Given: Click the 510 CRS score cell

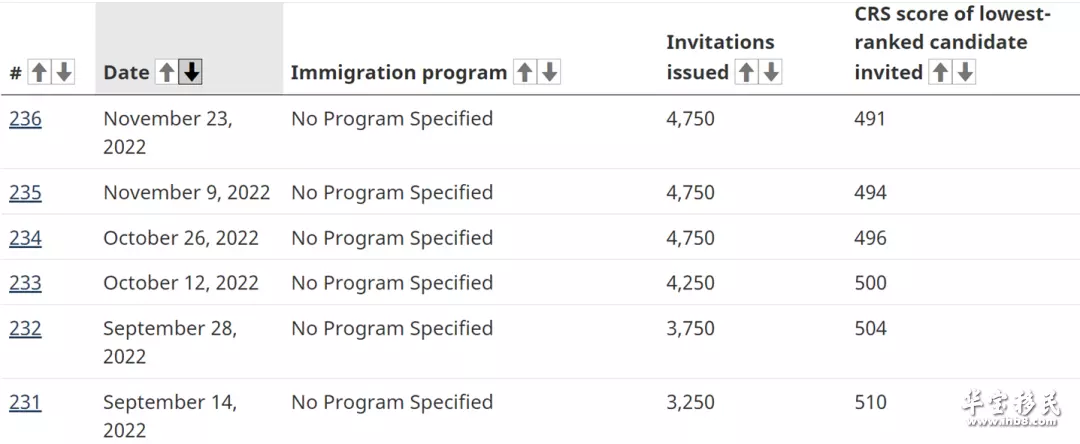Looking at the screenshot, I should (x=871, y=402).
